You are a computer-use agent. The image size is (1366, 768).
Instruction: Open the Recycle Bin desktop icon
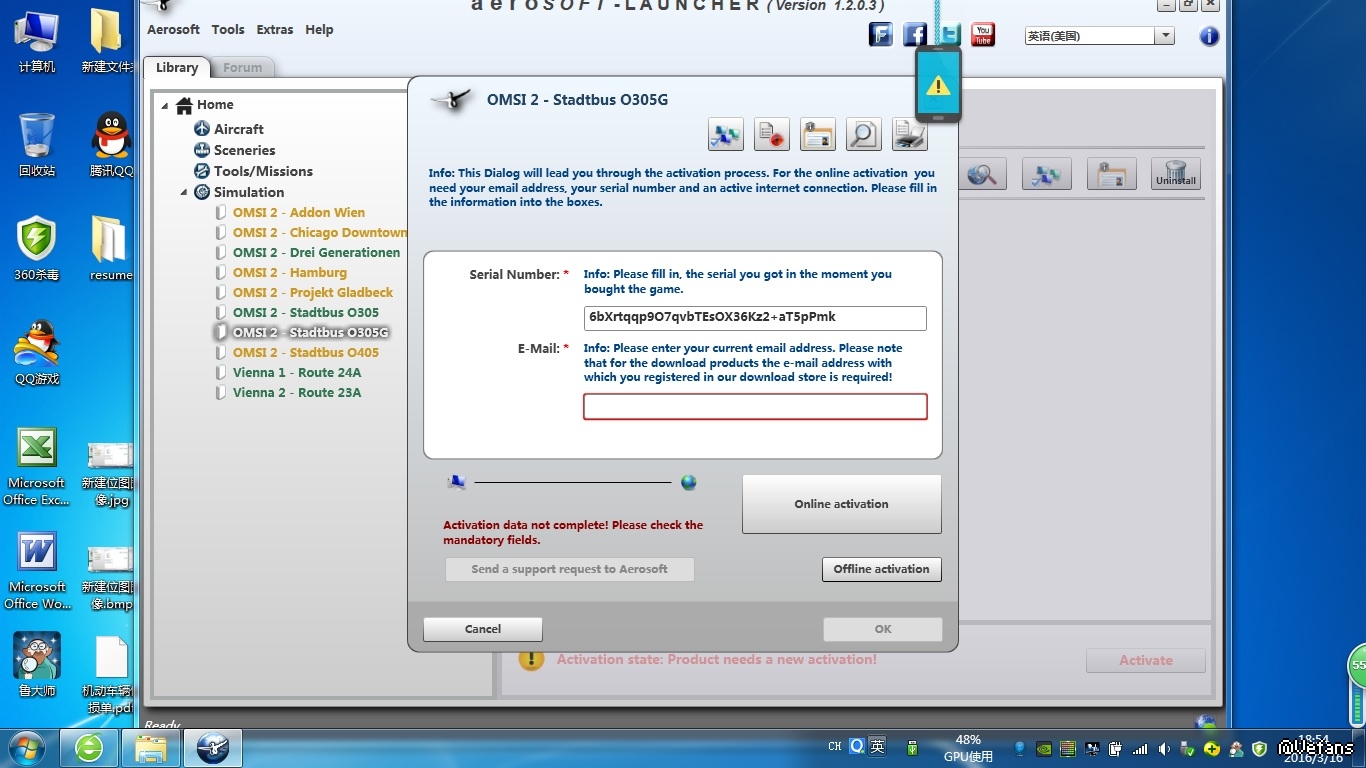coord(37,144)
